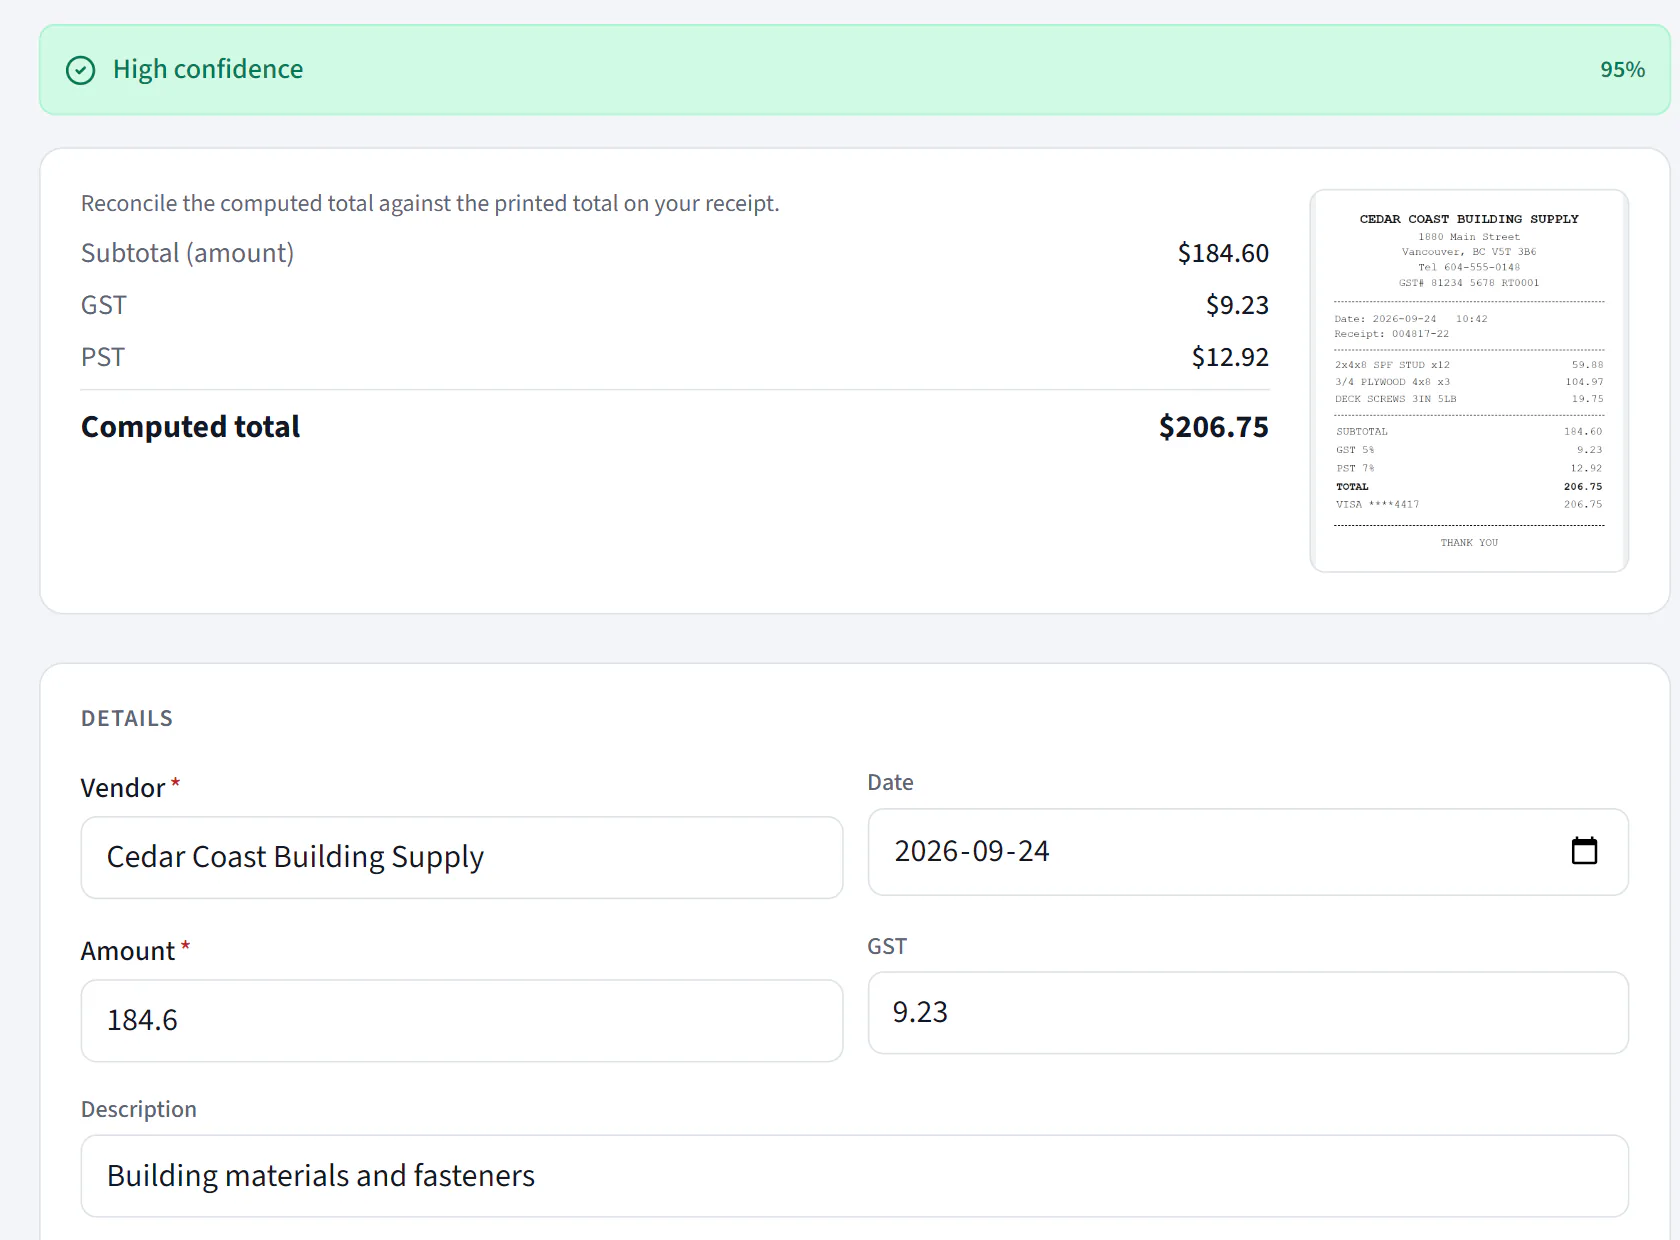Click the PST row label

(103, 357)
